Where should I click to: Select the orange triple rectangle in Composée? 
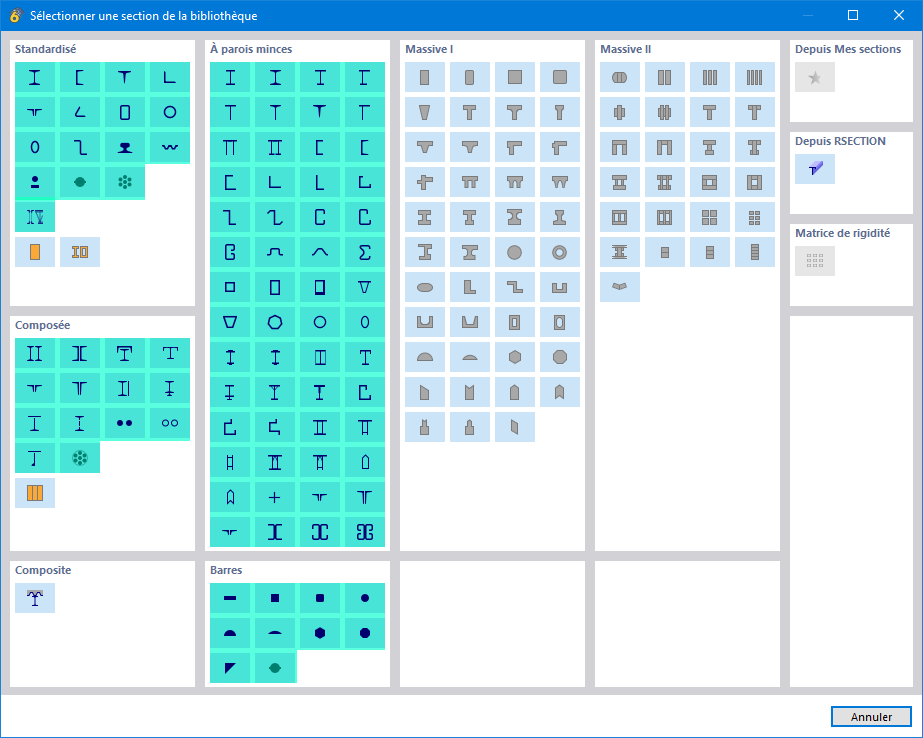point(35,493)
